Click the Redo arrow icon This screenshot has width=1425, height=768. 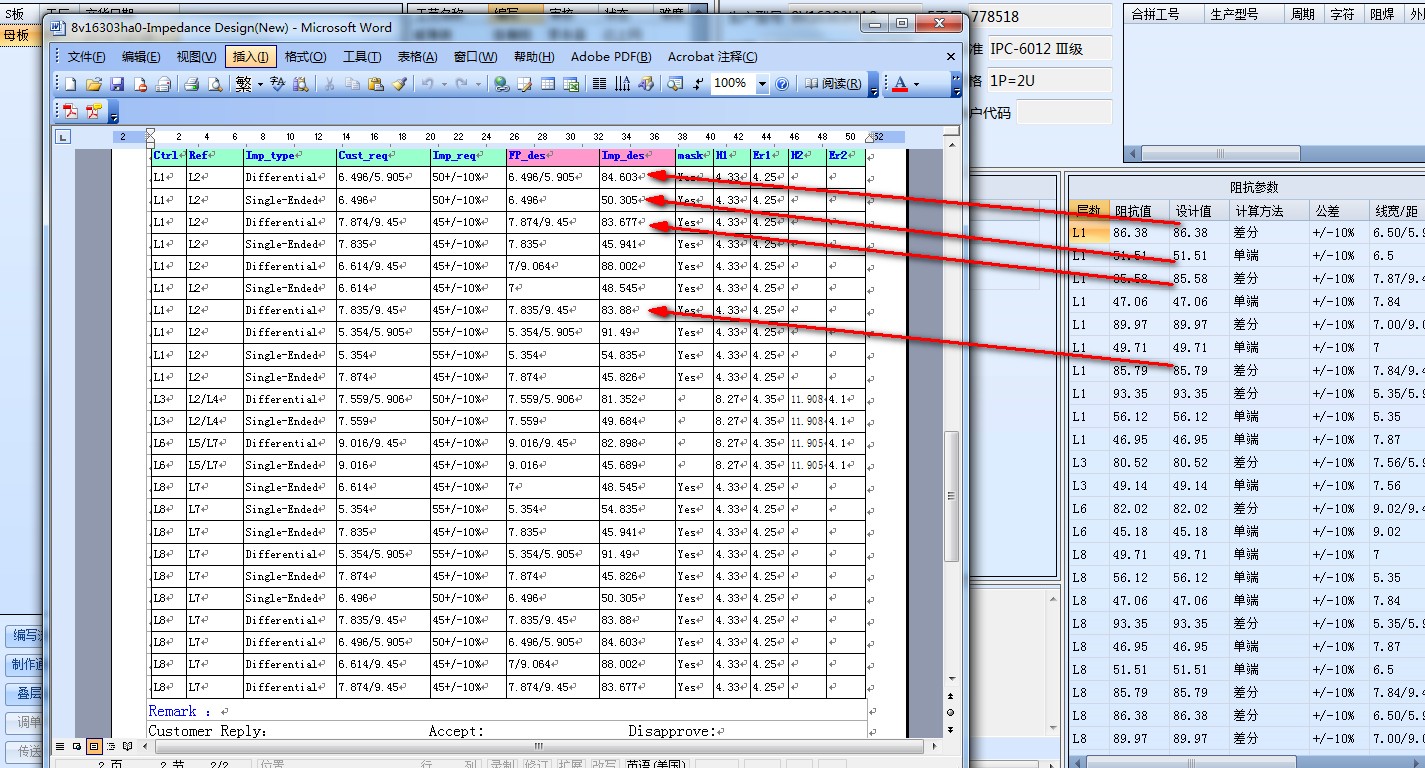coord(460,84)
